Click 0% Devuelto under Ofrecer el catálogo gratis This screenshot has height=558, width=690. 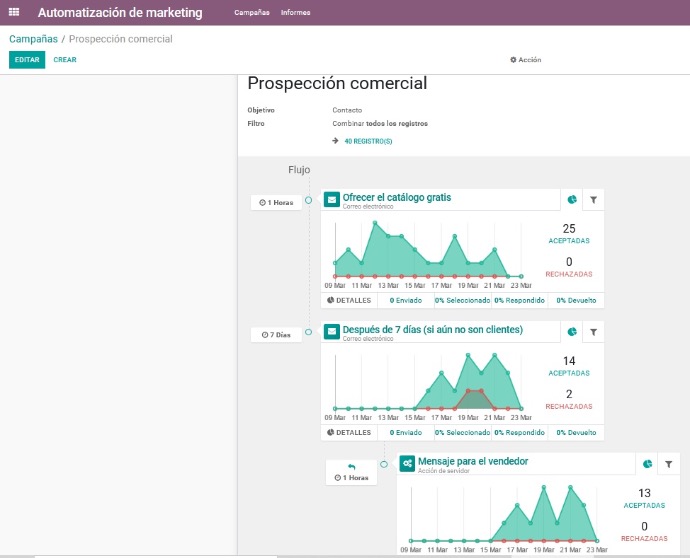[576, 301]
